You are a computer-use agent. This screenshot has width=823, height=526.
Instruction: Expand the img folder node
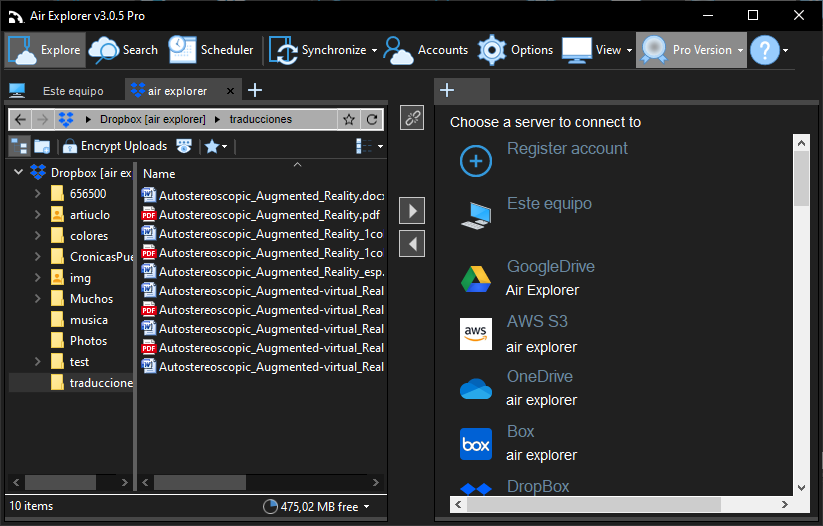point(37,278)
